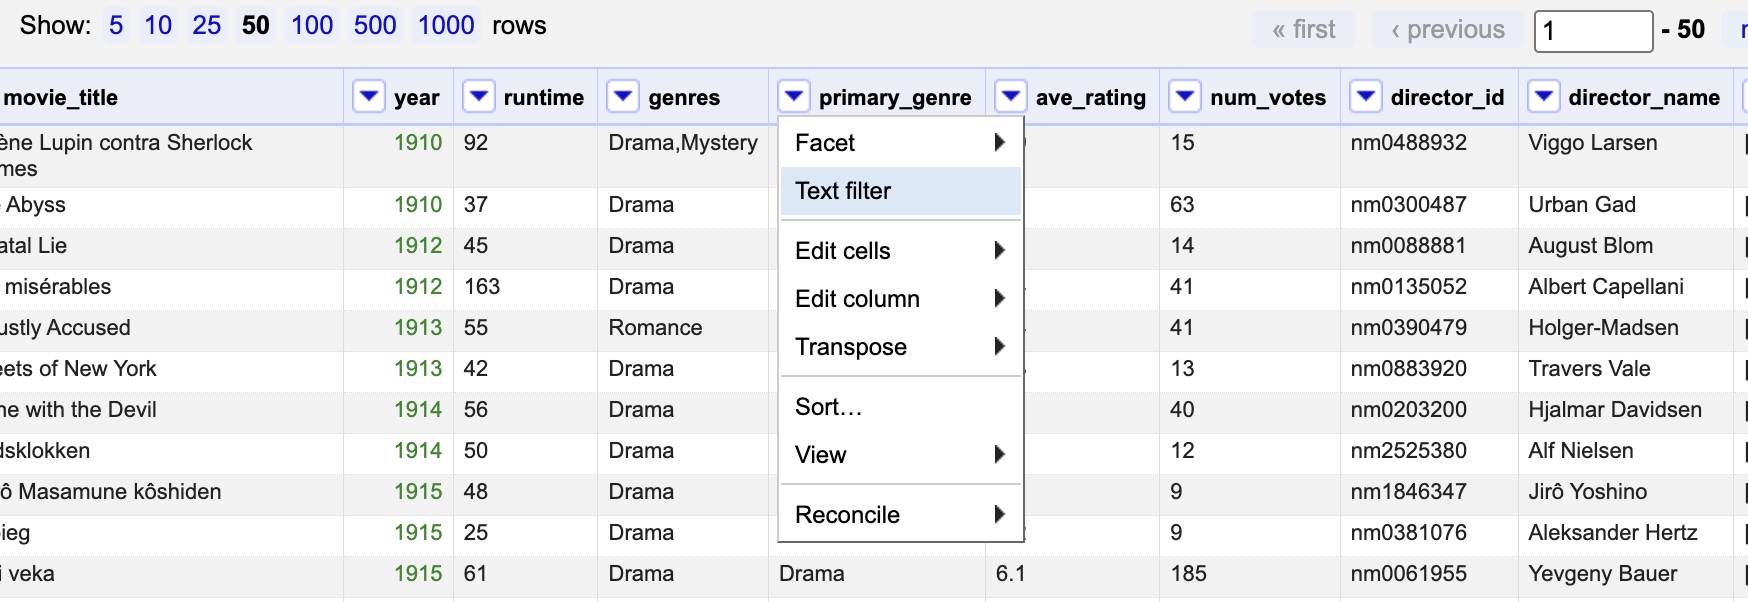Click the Masamune kôshiden title cell
The image size is (1748, 602).
click(x=111, y=492)
